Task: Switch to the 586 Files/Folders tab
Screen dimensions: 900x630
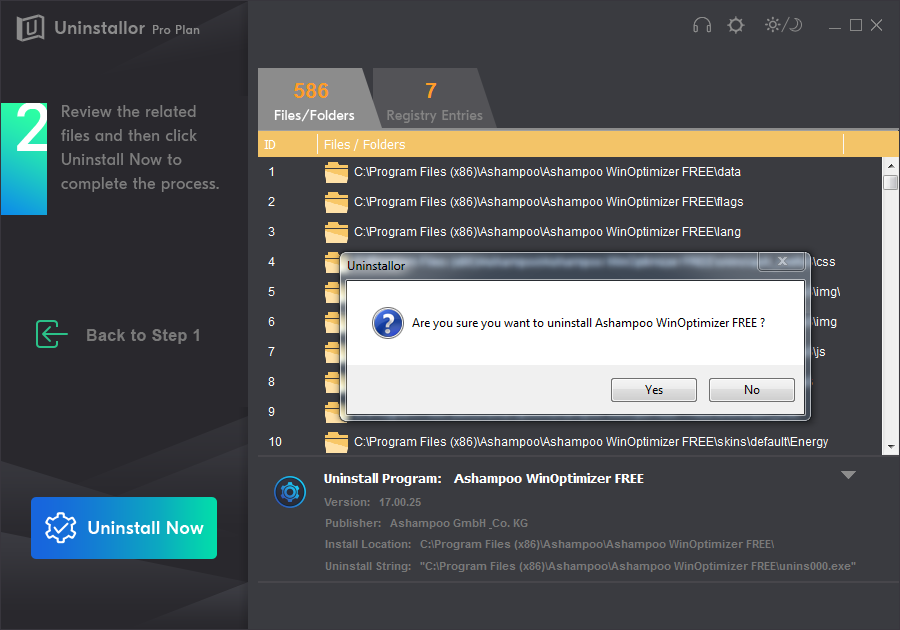Action: 314,99
